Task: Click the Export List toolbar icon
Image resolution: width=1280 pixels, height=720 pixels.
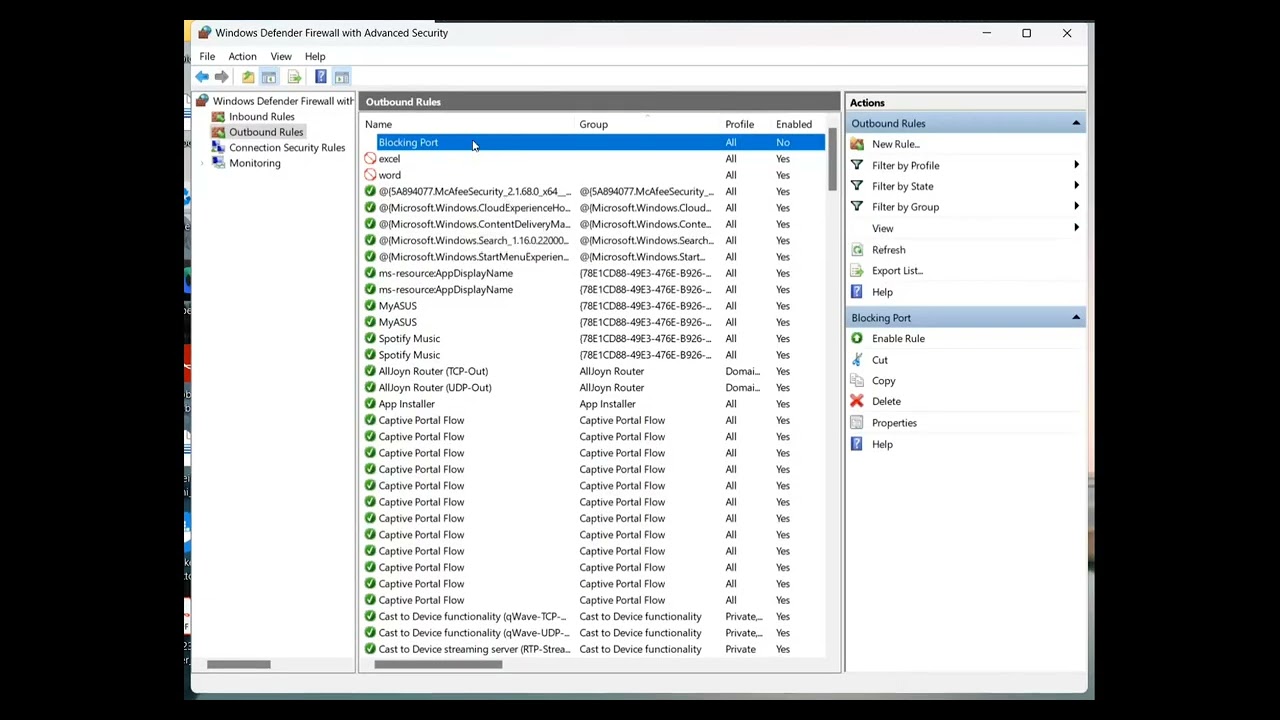Action: click(294, 77)
